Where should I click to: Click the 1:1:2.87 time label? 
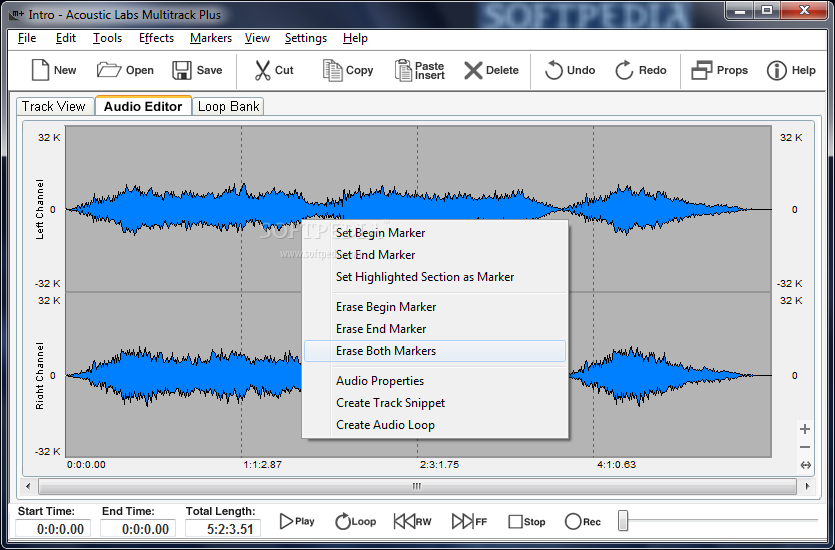tap(263, 465)
